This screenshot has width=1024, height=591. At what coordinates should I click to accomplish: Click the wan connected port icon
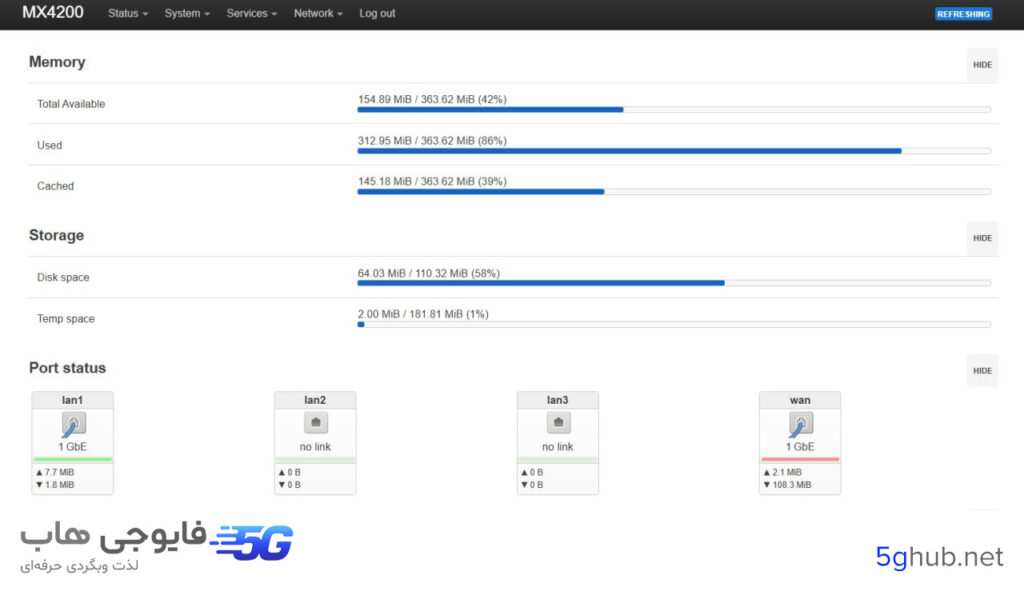click(x=801, y=424)
